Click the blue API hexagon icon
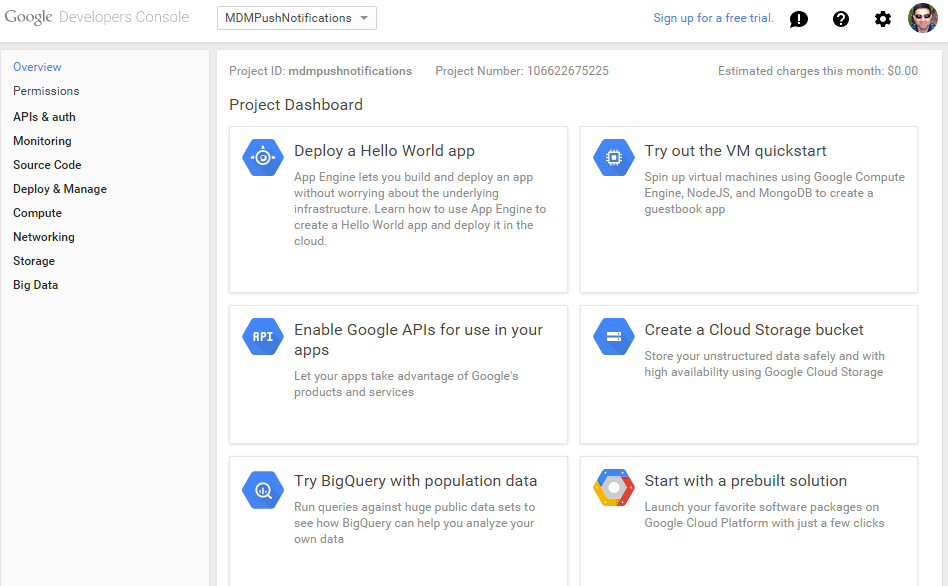Screen dimensions: 948x586 point(263,336)
